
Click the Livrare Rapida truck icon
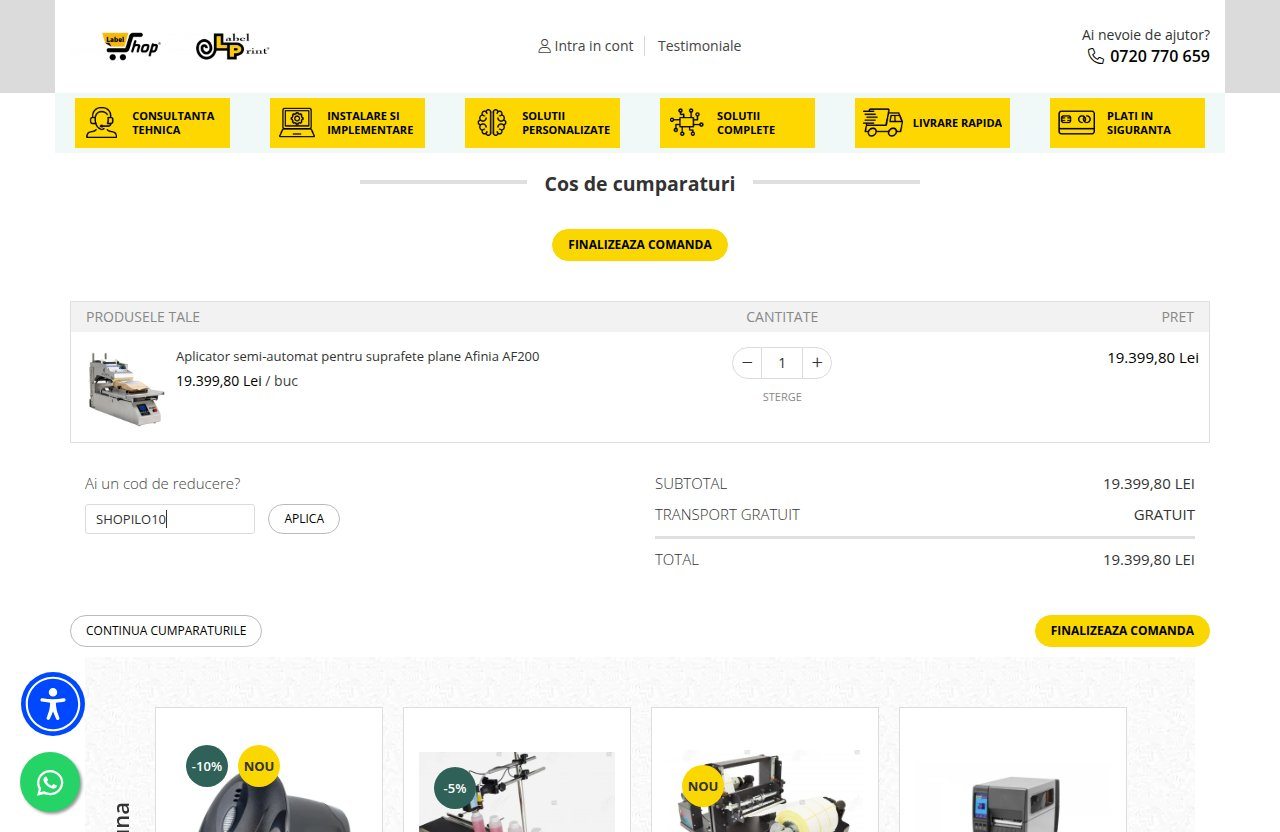(x=883, y=123)
